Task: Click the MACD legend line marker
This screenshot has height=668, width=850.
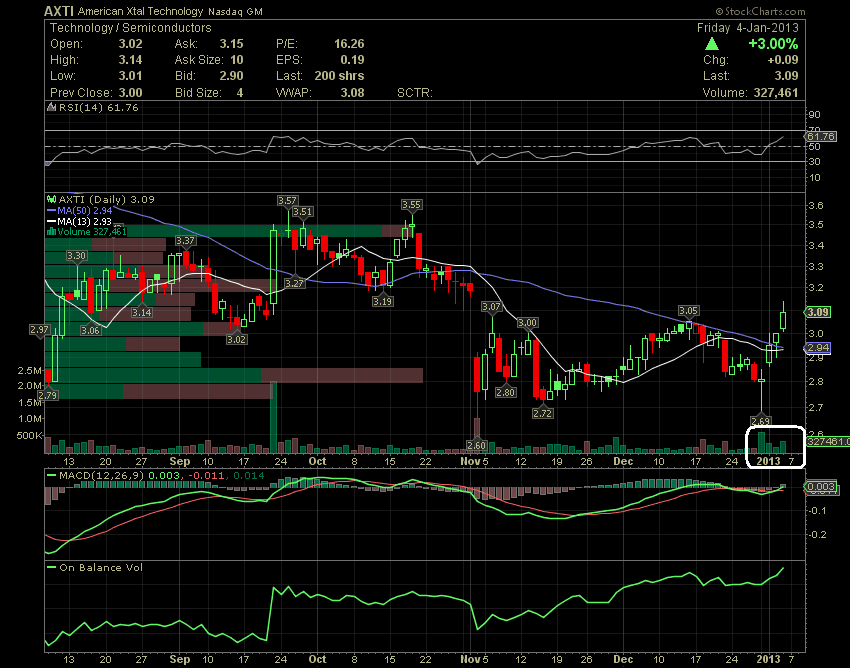Action: pos(52,474)
